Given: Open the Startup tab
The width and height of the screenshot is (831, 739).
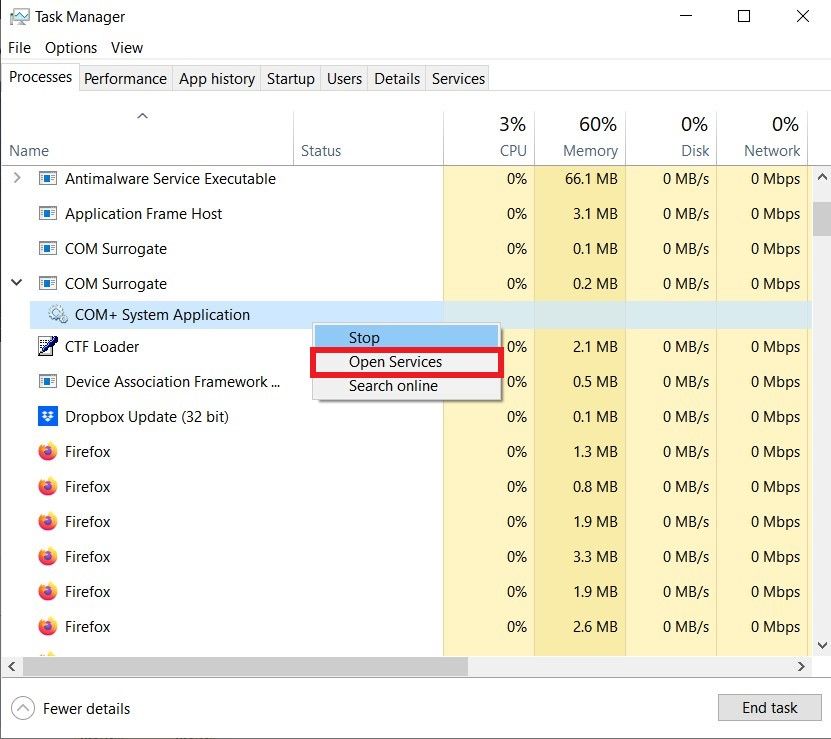Looking at the screenshot, I should pyautogui.click(x=290, y=79).
